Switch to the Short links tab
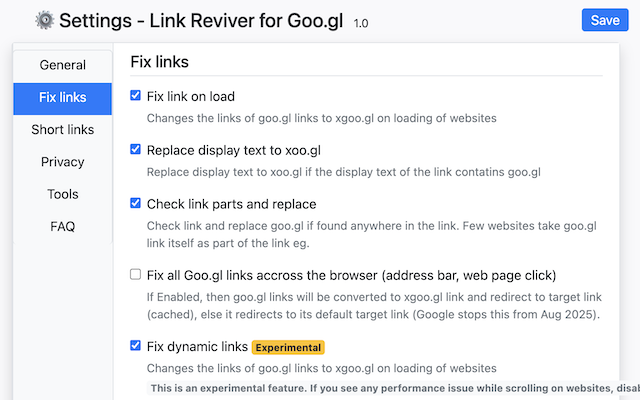 62,130
